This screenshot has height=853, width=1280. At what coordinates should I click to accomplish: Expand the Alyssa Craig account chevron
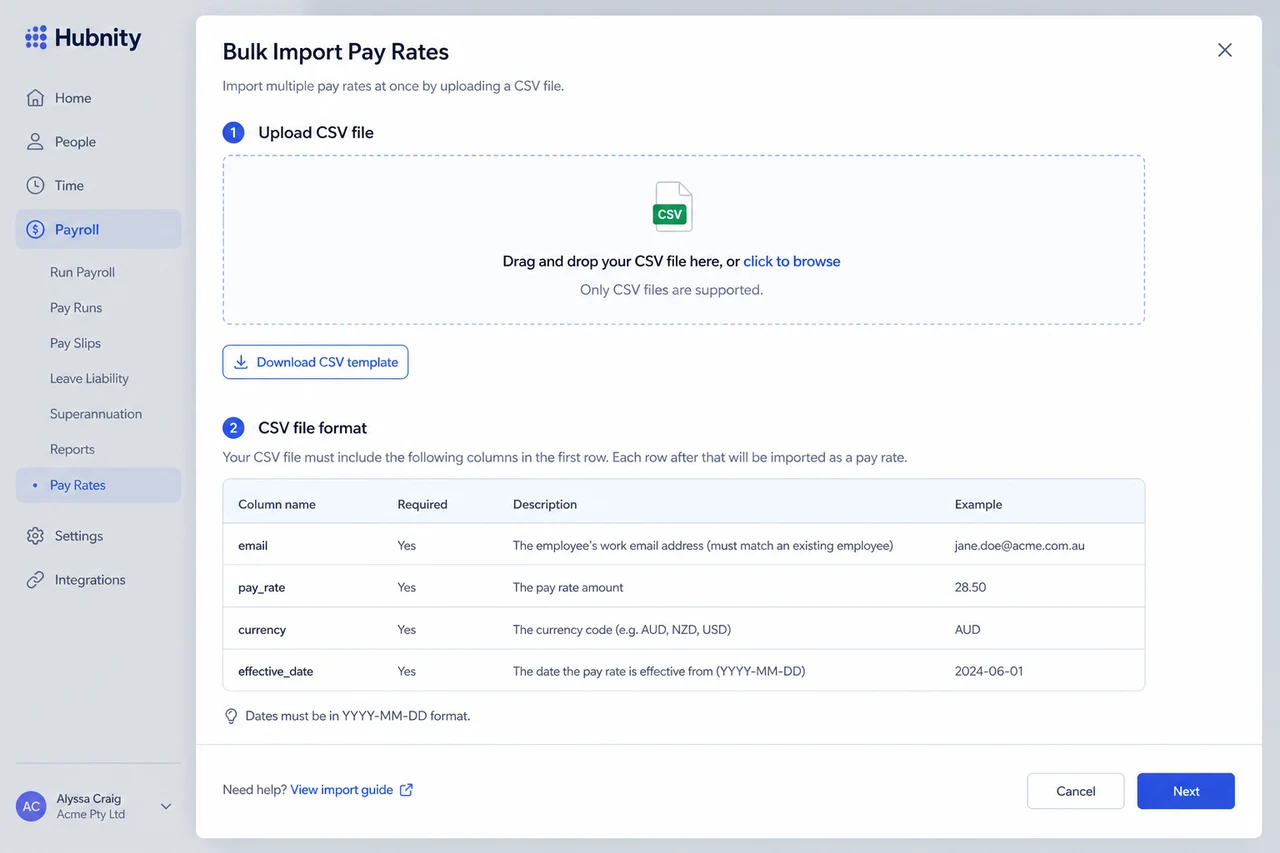click(166, 806)
